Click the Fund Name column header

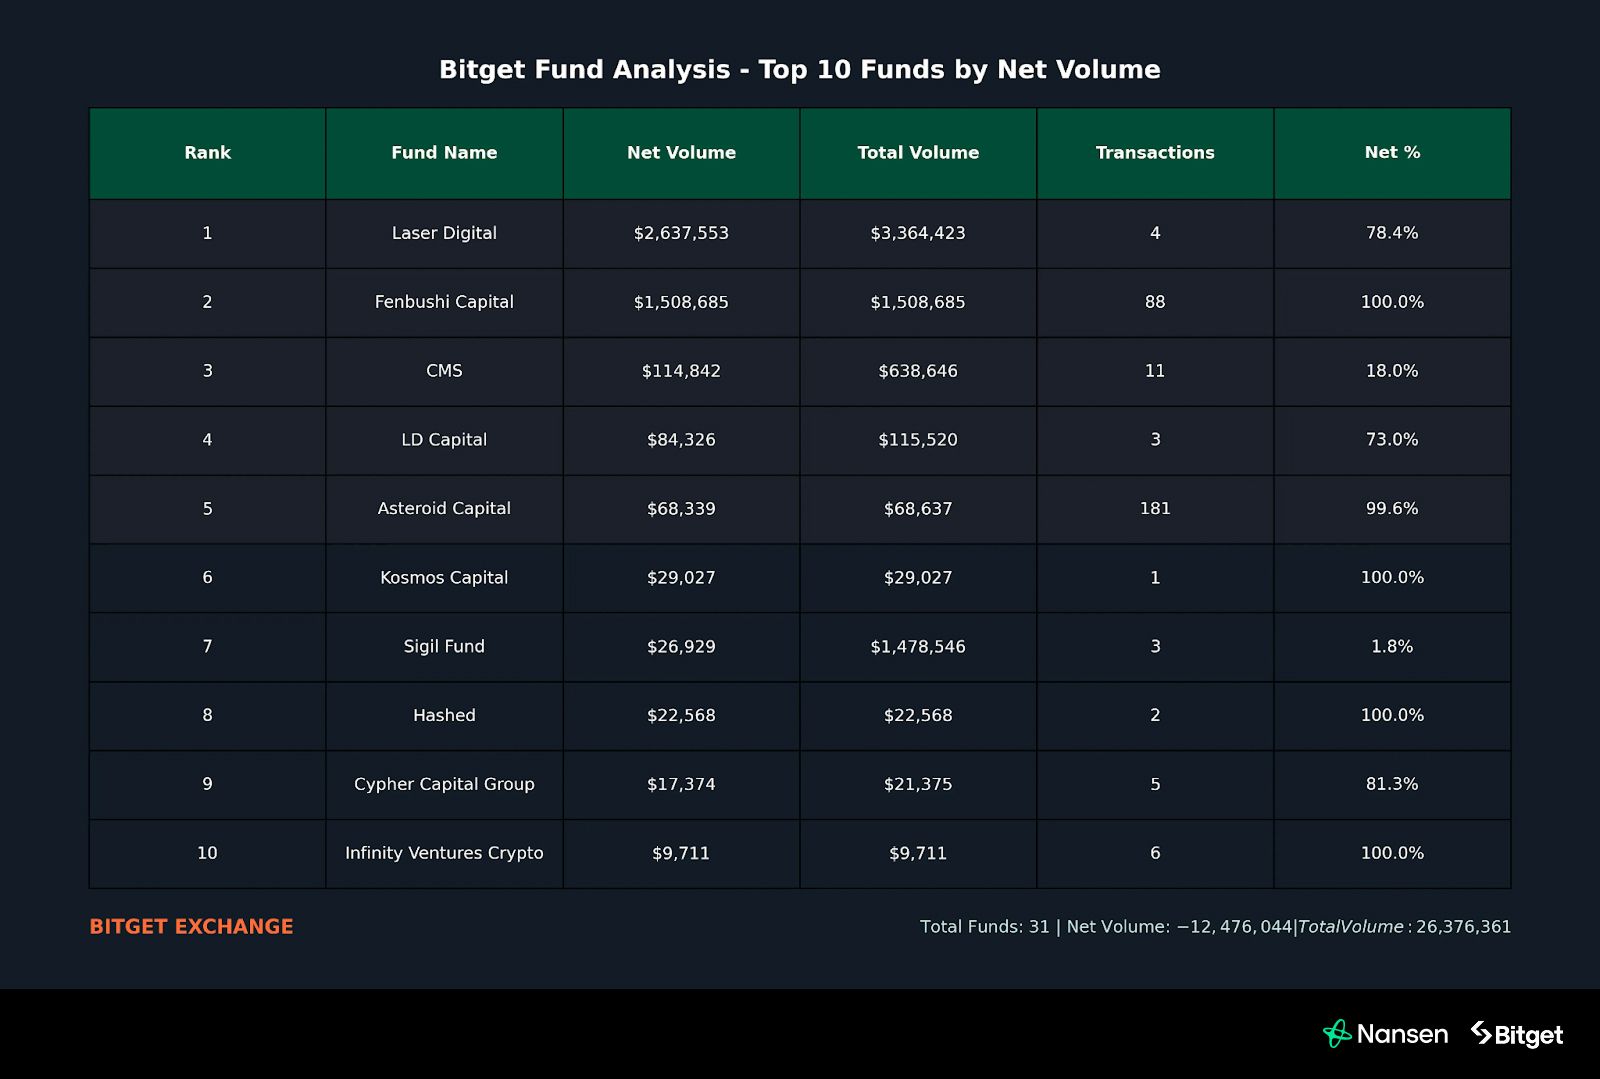point(444,153)
